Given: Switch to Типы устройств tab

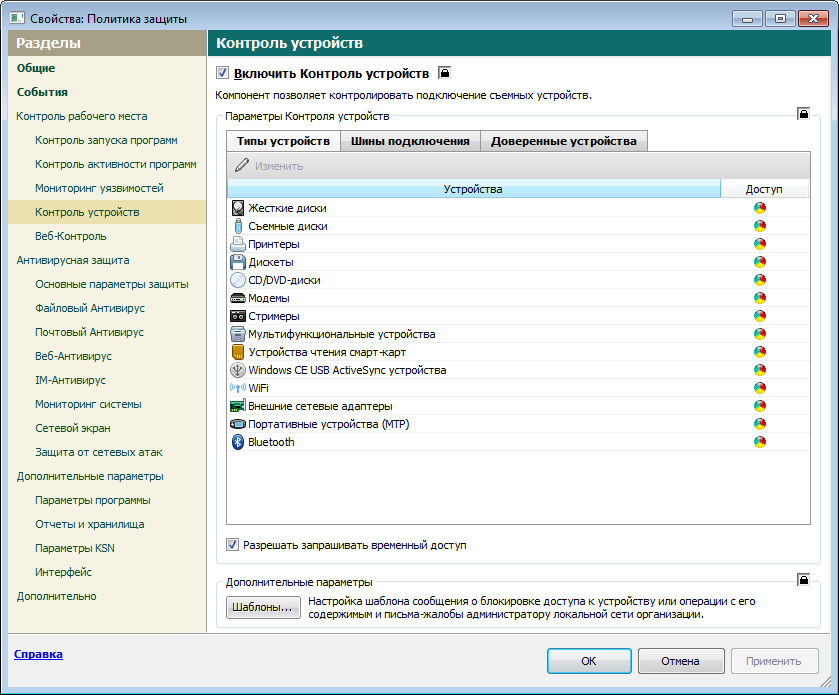Looking at the screenshot, I should click(x=283, y=141).
